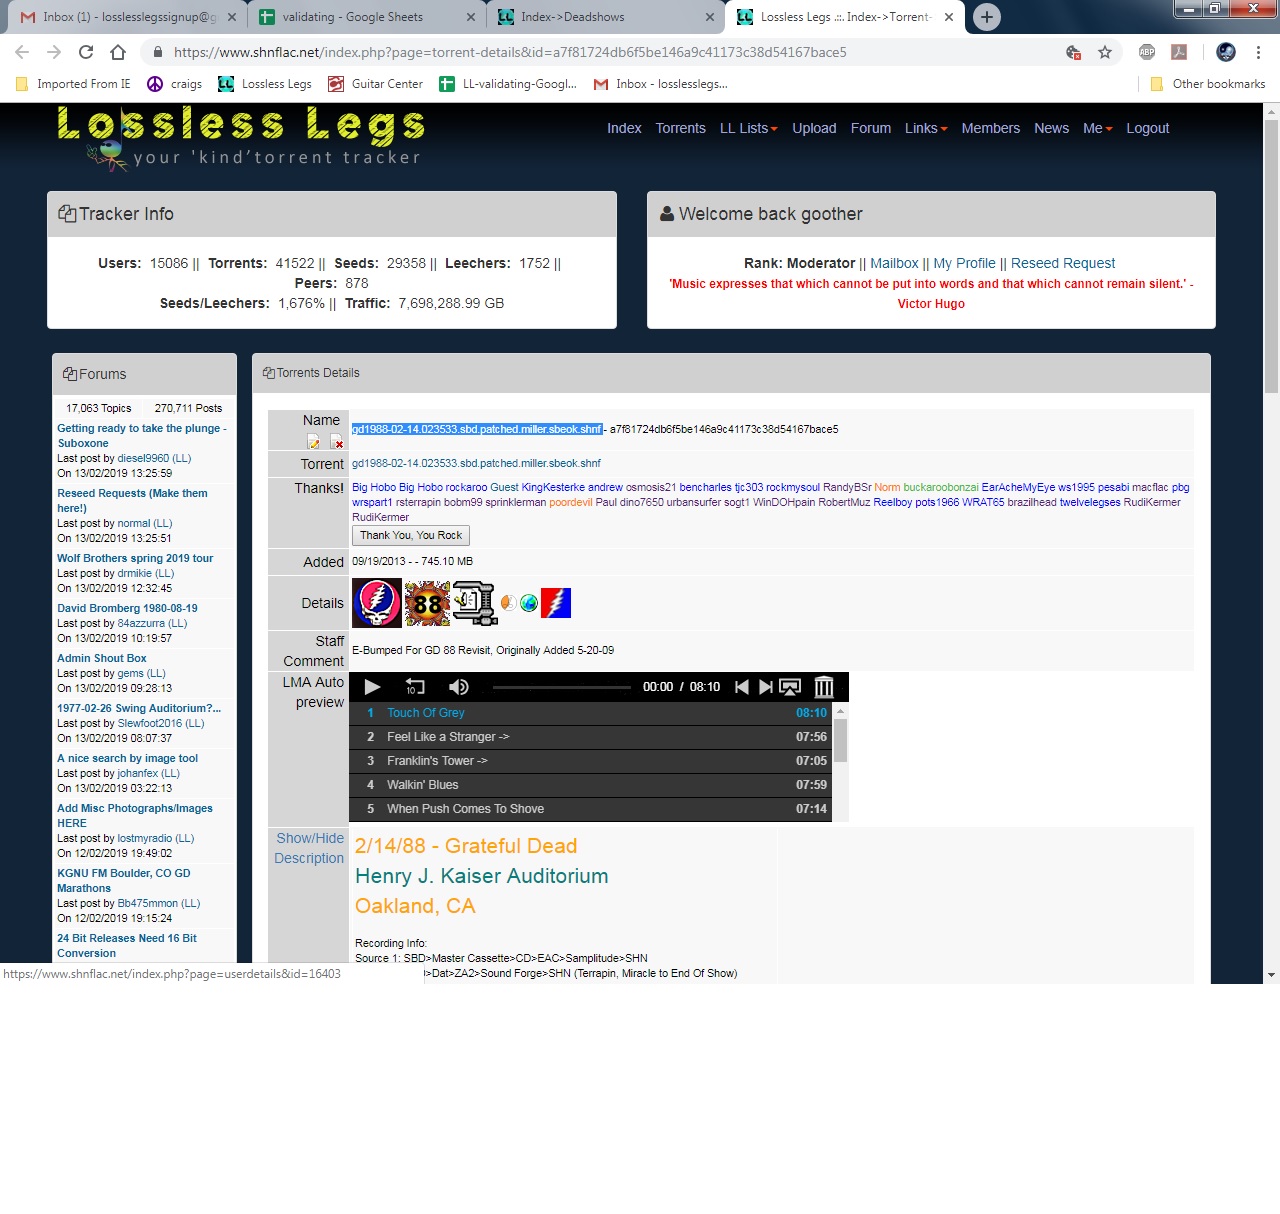This screenshot has width=1280, height=1214.
Task: Reload the page
Action: pyautogui.click(x=86, y=52)
